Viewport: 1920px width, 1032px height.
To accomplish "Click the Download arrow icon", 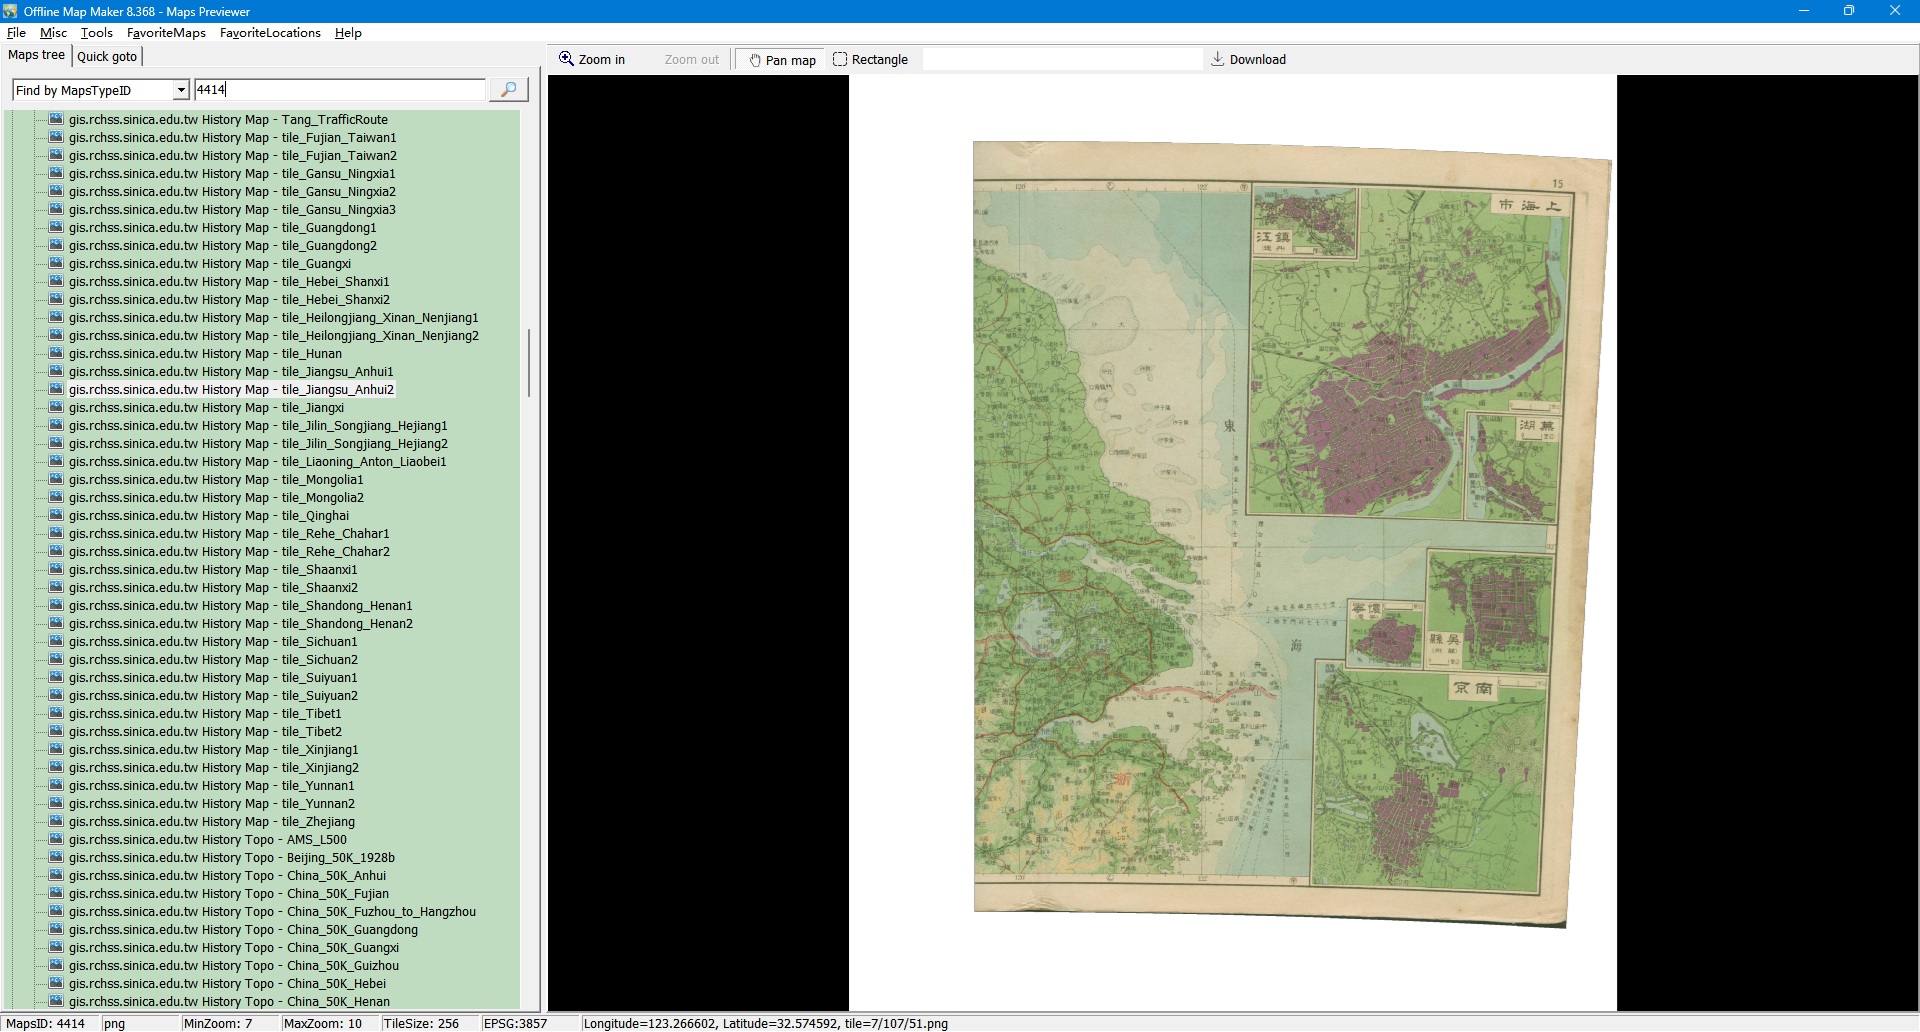I will [x=1217, y=59].
